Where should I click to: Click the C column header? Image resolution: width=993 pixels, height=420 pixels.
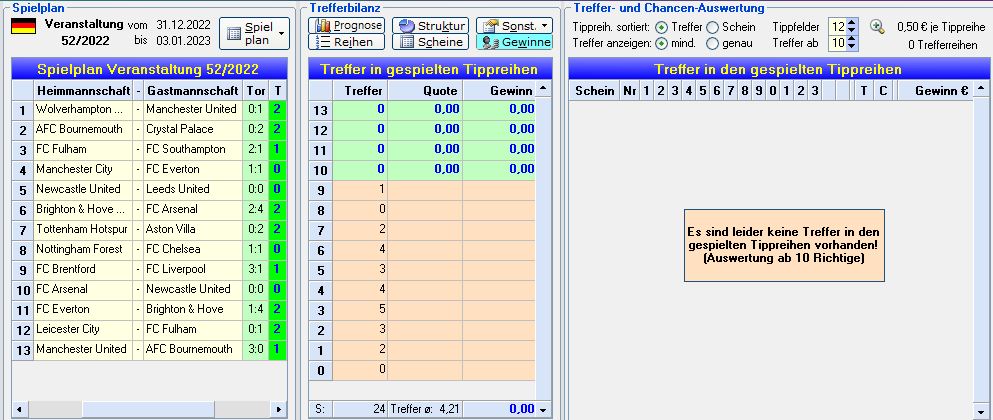pyautogui.click(x=883, y=91)
